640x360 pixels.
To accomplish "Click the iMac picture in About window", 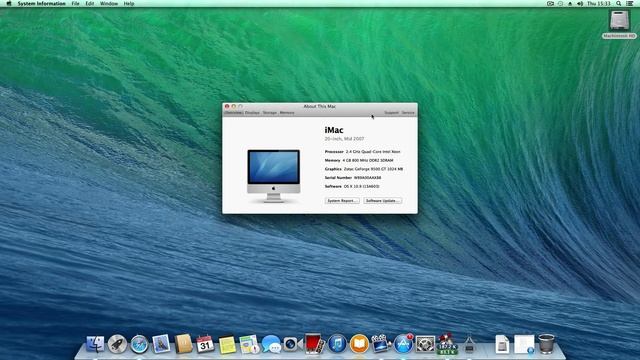I will tap(273, 176).
